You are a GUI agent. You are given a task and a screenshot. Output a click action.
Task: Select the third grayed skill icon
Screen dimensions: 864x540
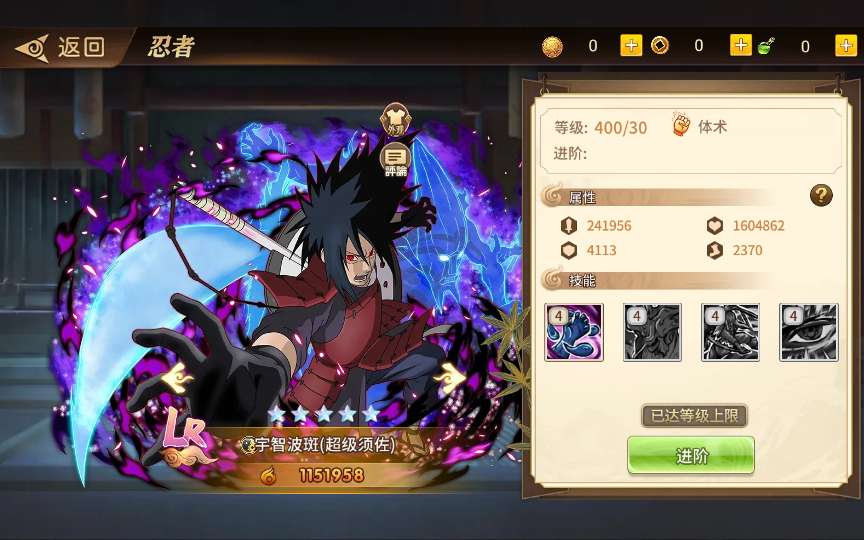click(x=730, y=332)
